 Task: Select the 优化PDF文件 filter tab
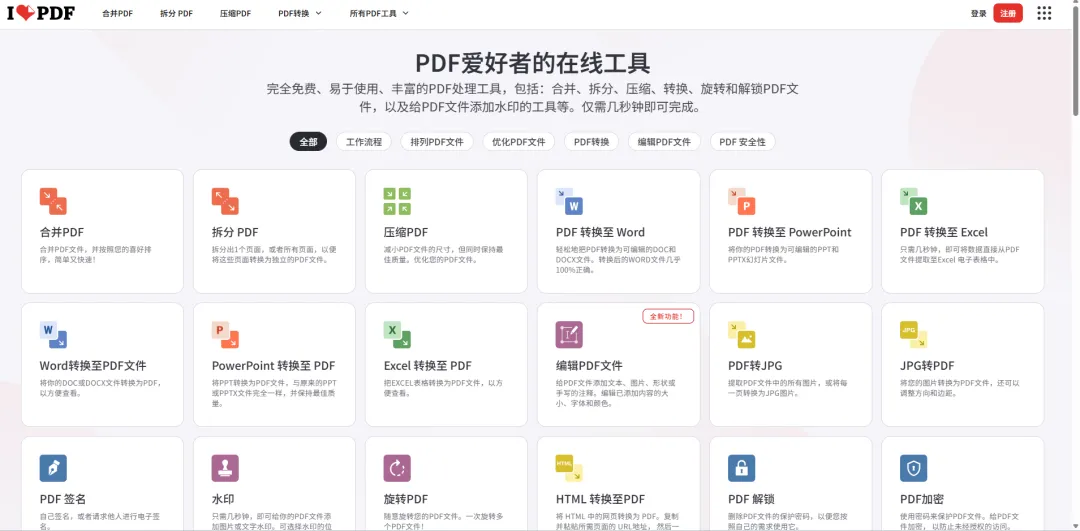point(519,142)
